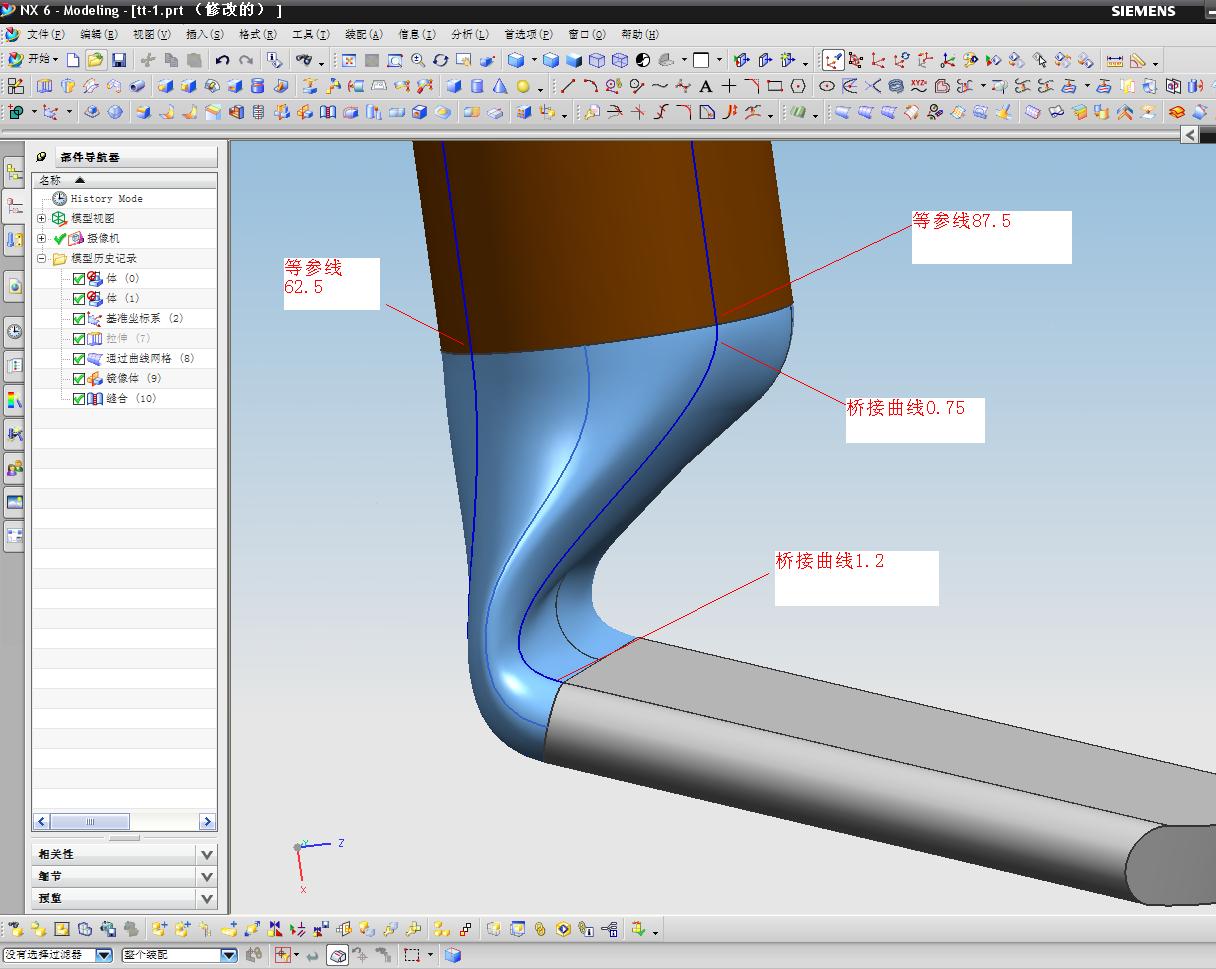Toggle the 通过曲线网格 (8) checkbox

79,359
